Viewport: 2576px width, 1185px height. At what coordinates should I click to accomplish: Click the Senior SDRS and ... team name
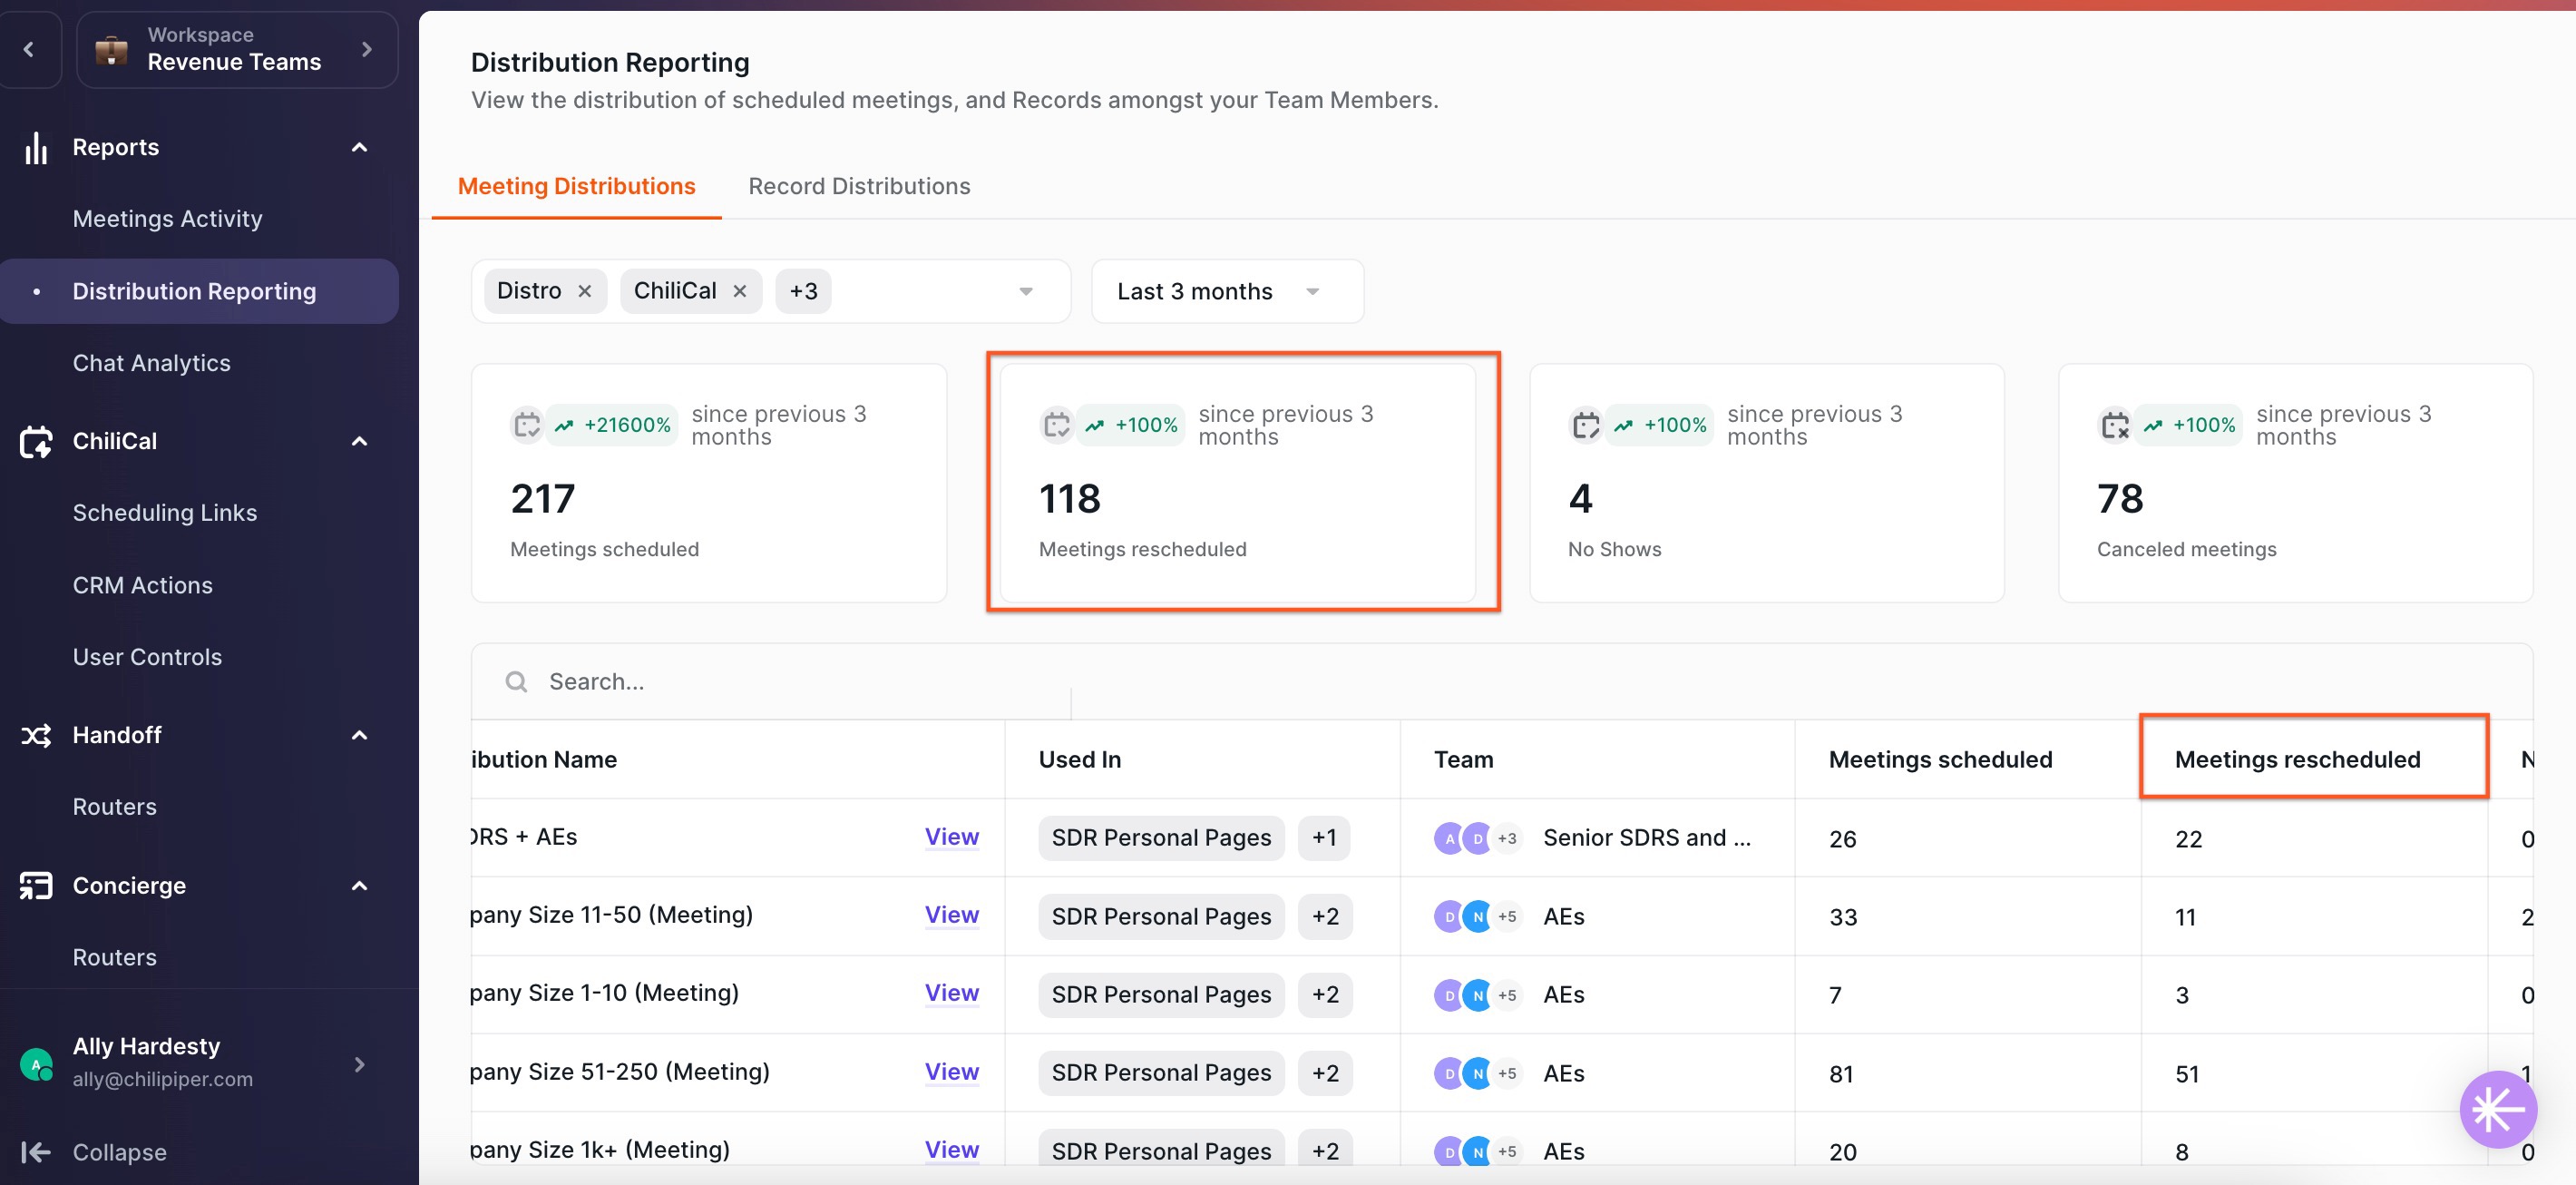(x=1647, y=838)
